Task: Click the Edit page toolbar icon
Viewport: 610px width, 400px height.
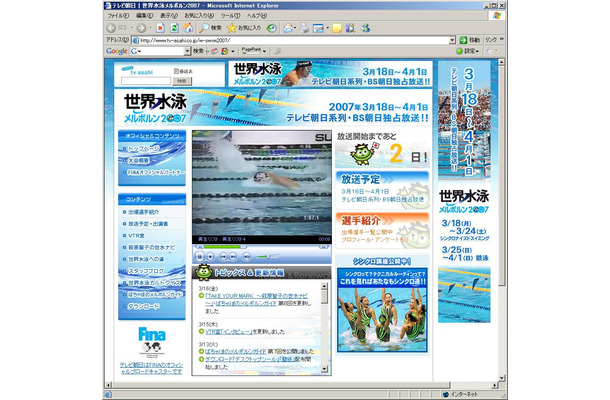Action: [x=318, y=28]
